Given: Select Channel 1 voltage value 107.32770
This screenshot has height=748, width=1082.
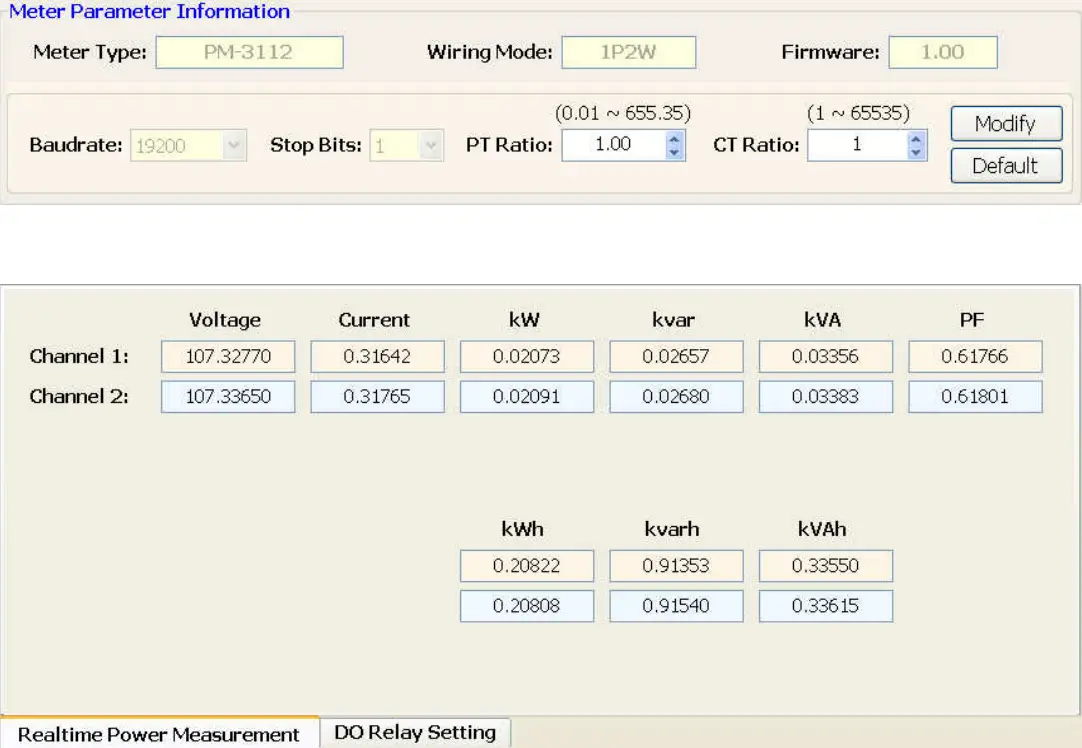Looking at the screenshot, I should click(228, 357).
